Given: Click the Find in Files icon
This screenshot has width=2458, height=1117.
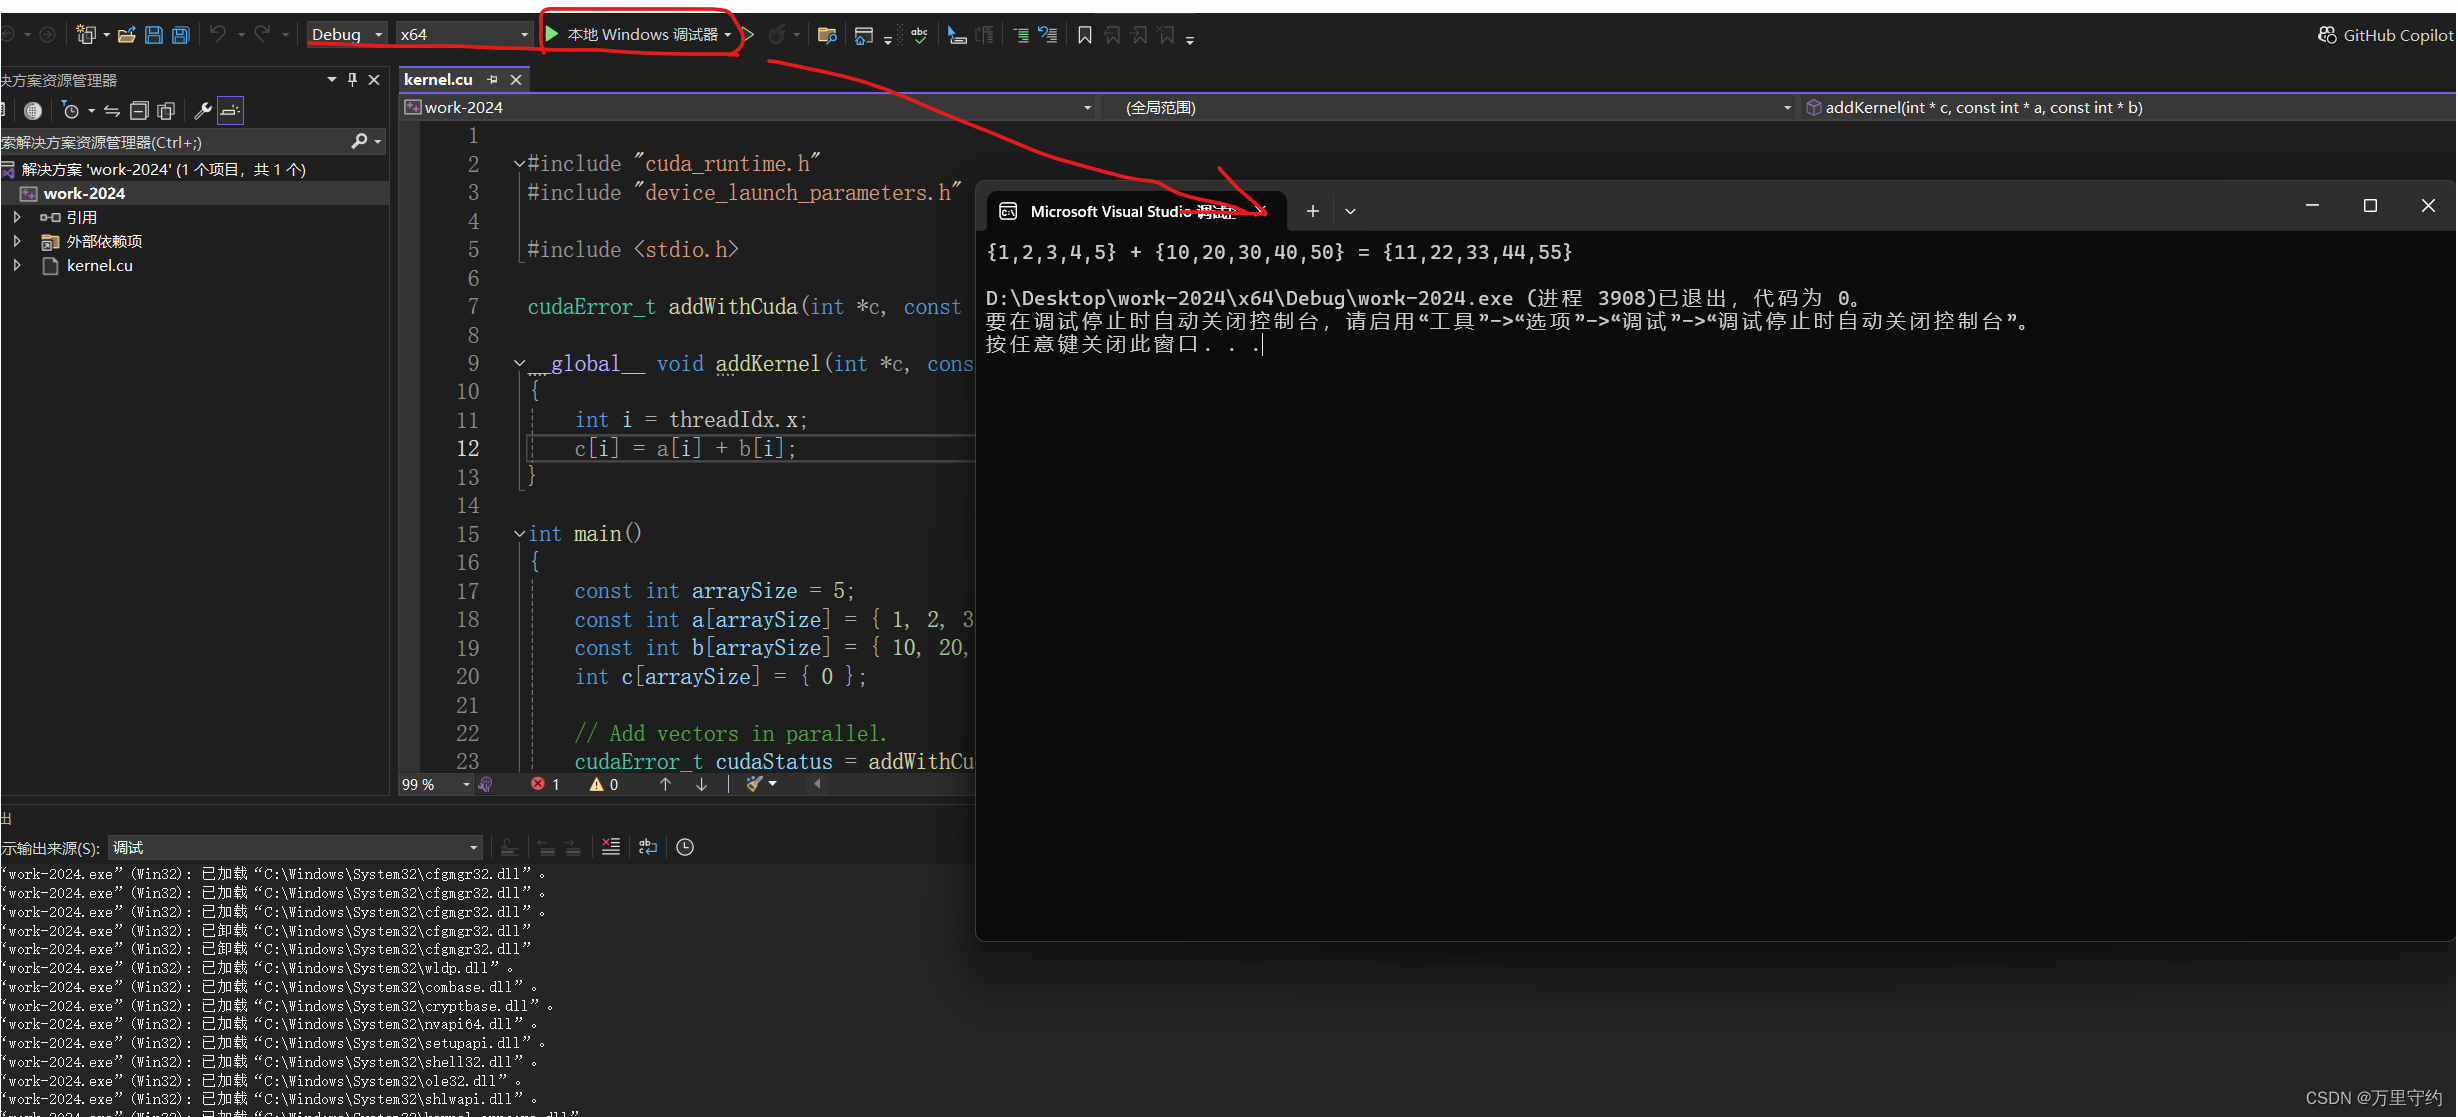Looking at the screenshot, I should click(x=826, y=35).
